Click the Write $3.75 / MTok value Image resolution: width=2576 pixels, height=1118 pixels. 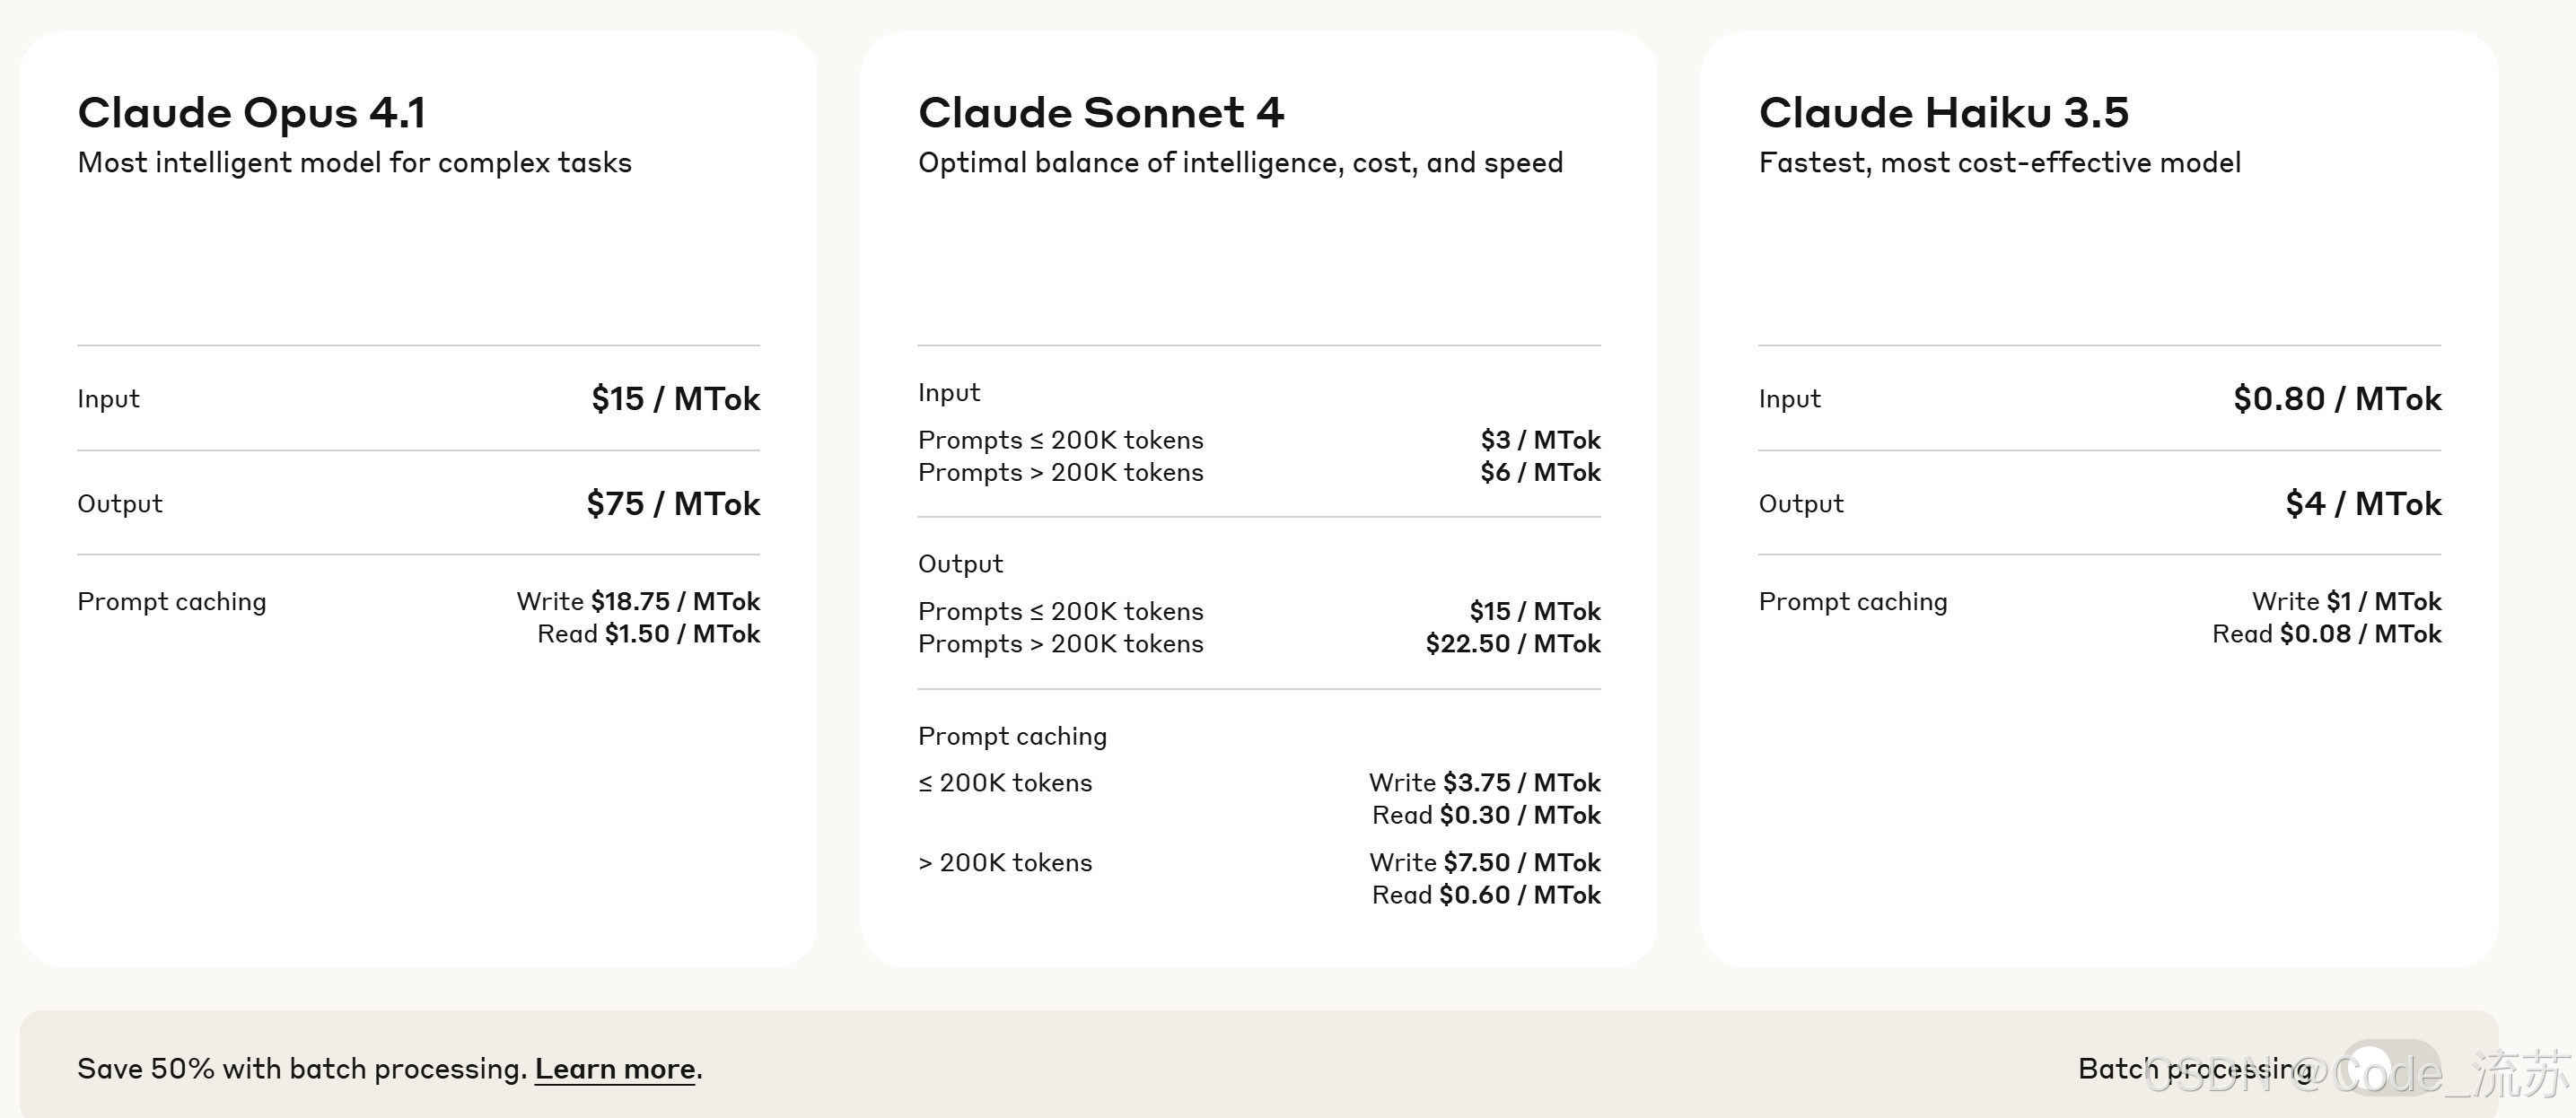point(1485,782)
